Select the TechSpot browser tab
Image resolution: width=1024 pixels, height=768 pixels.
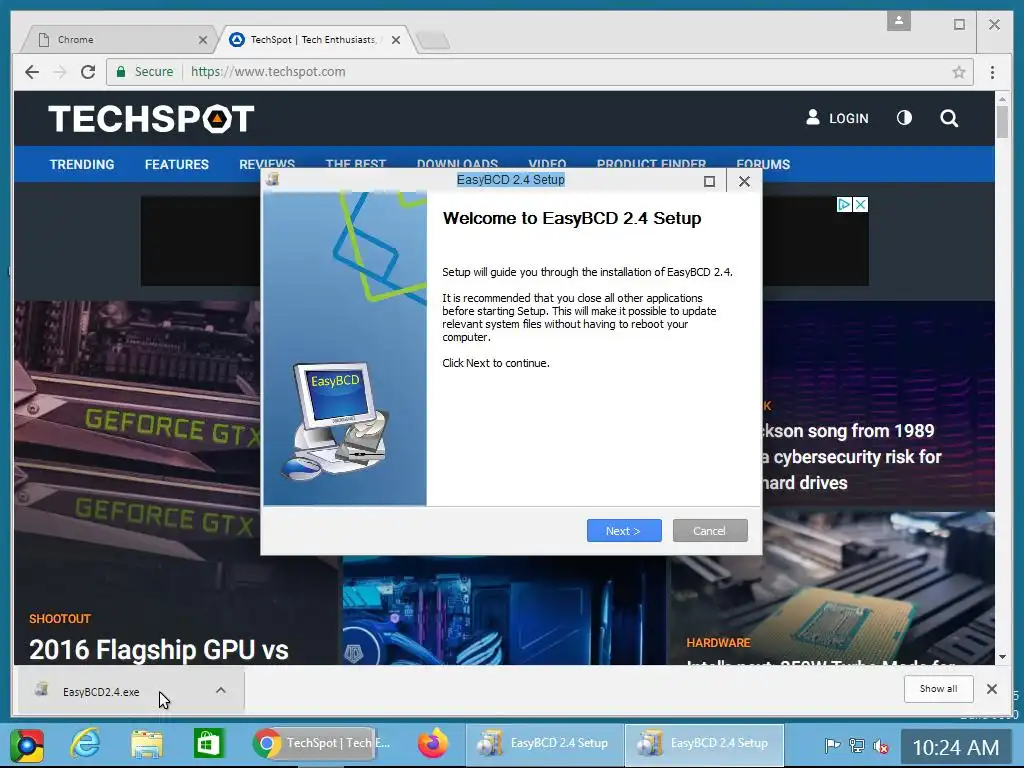[x=315, y=40]
